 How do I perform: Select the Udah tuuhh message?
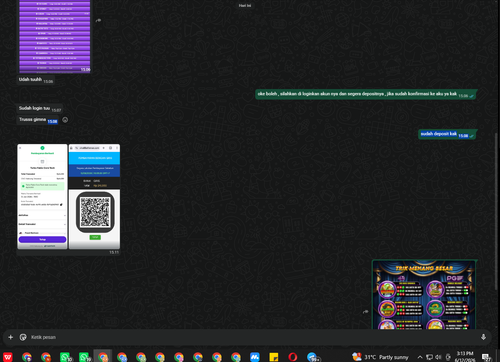(x=36, y=80)
